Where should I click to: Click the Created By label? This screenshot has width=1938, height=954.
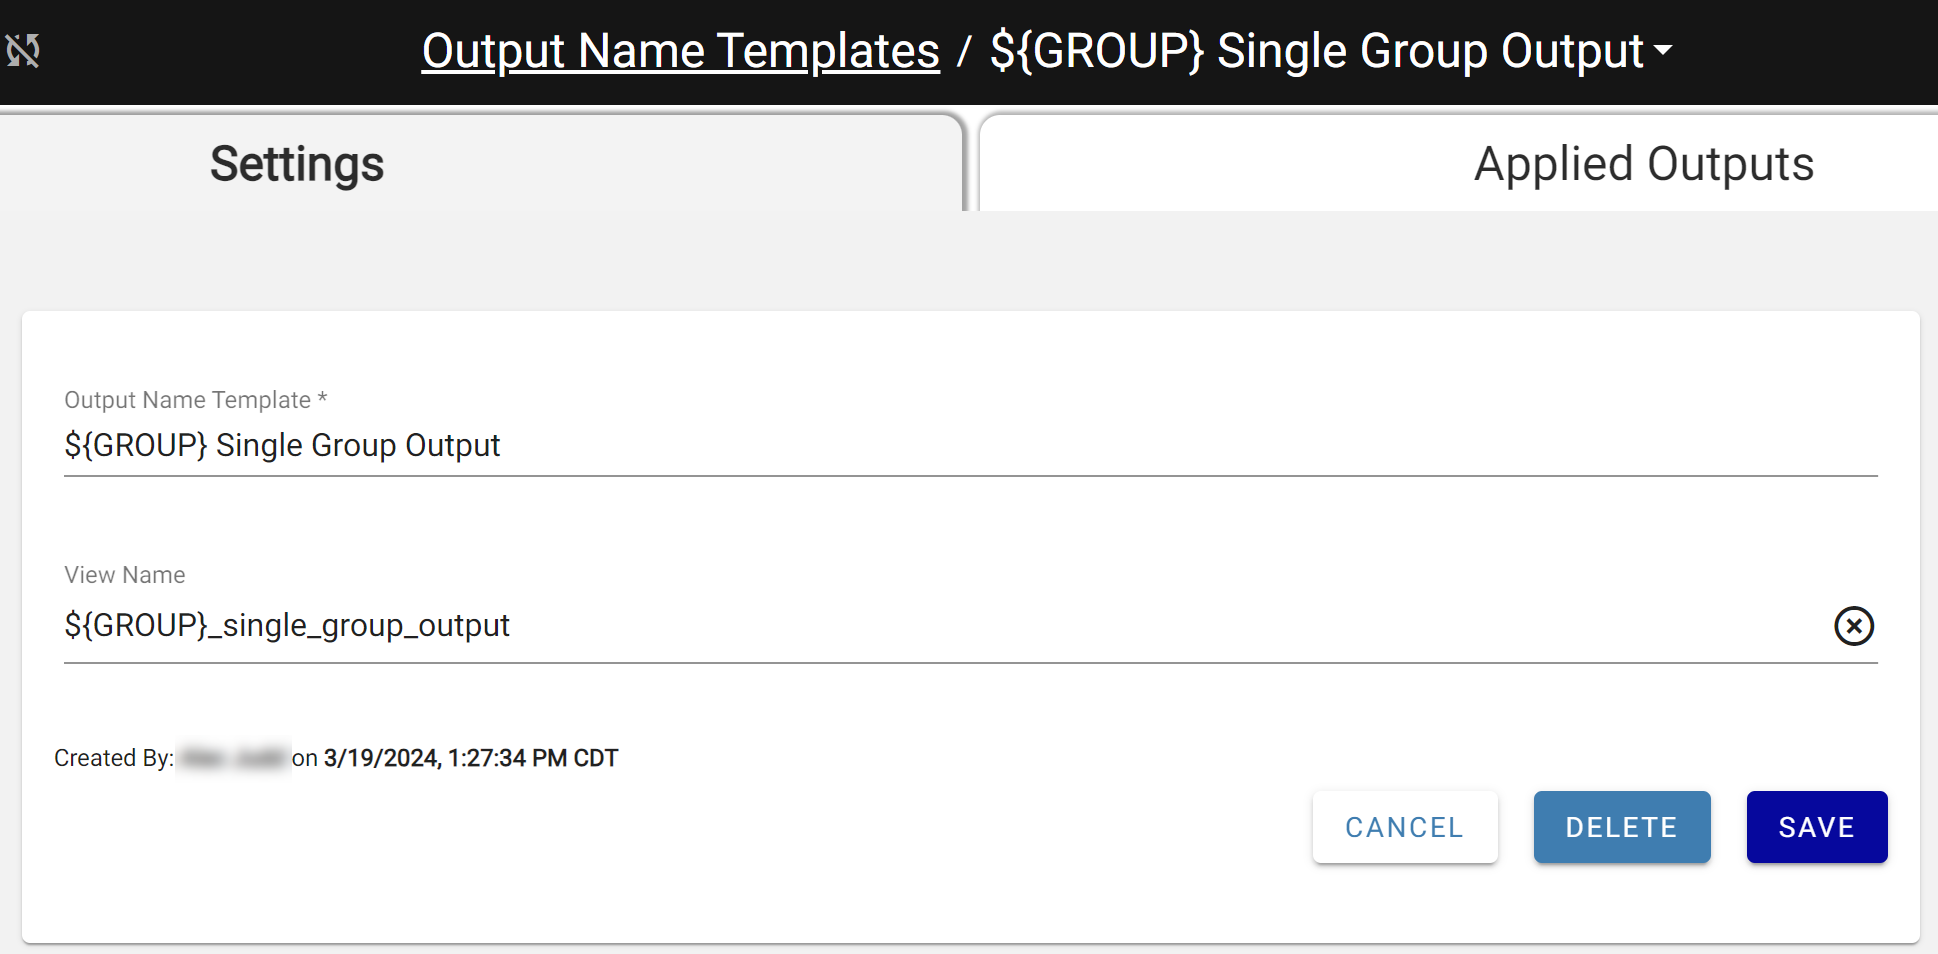coord(114,758)
